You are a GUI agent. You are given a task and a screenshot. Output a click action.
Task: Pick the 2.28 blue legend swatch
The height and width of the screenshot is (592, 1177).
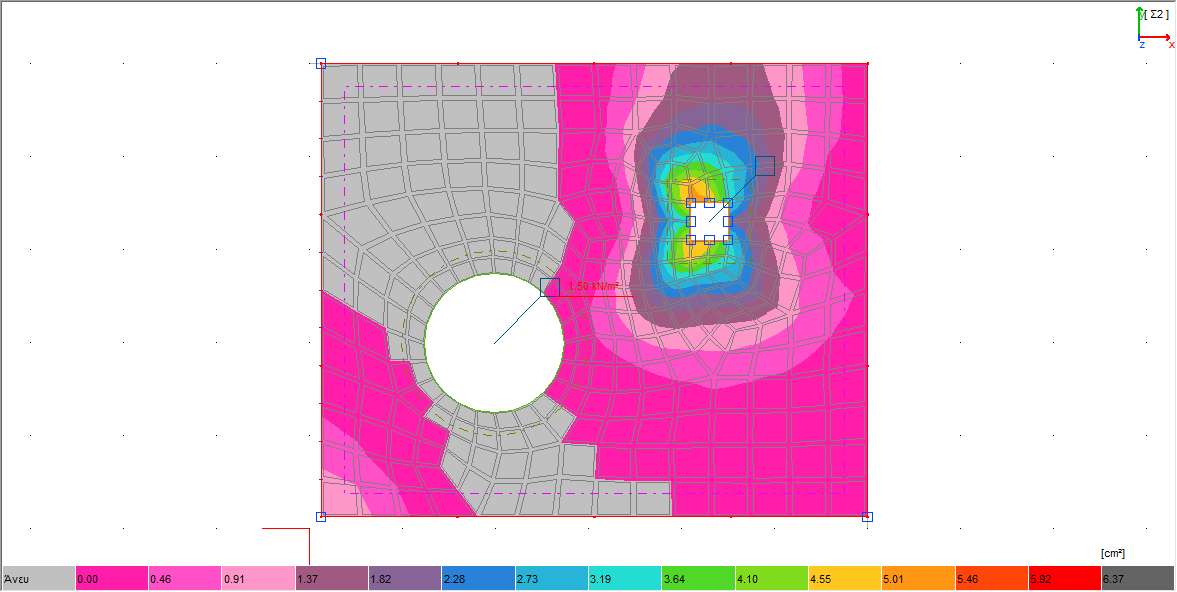[478, 578]
